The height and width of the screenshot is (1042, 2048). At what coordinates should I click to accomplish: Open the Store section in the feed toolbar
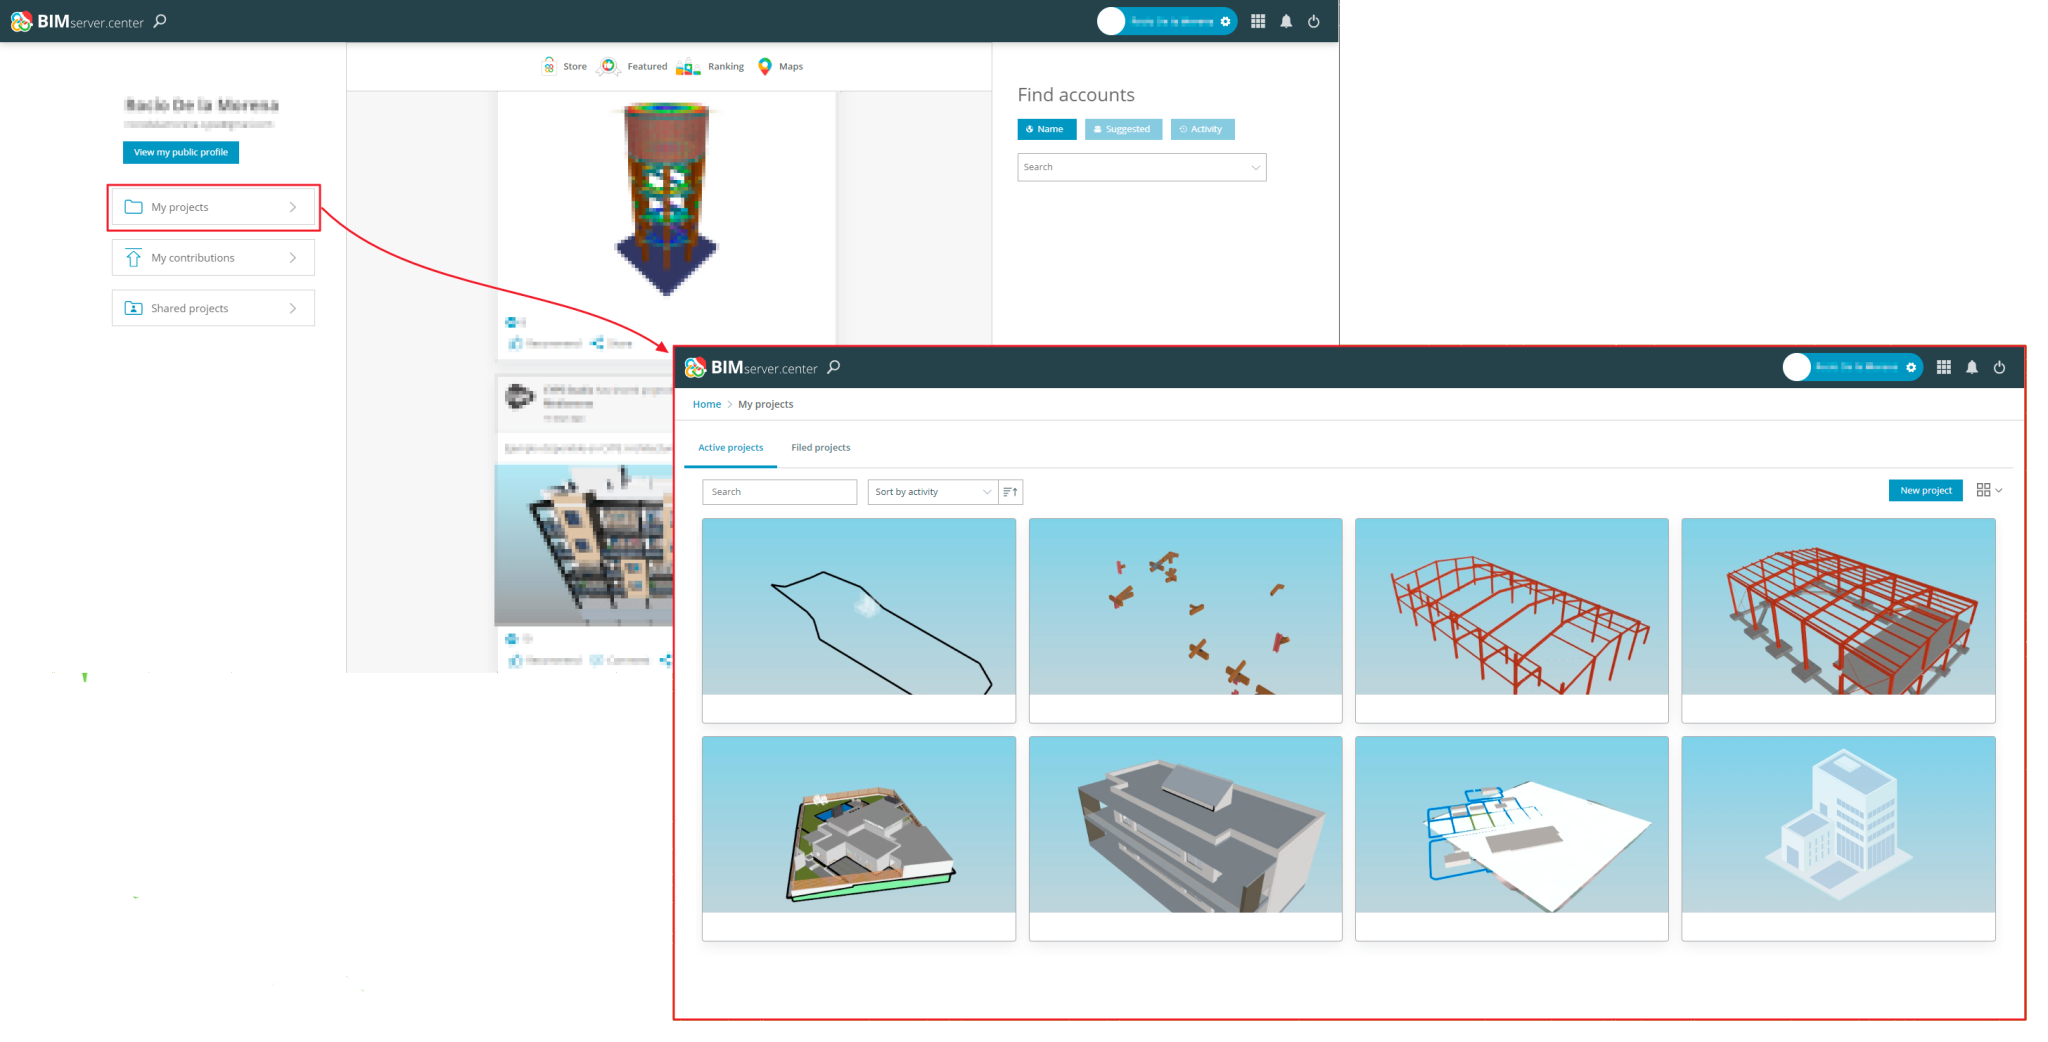(564, 66)
